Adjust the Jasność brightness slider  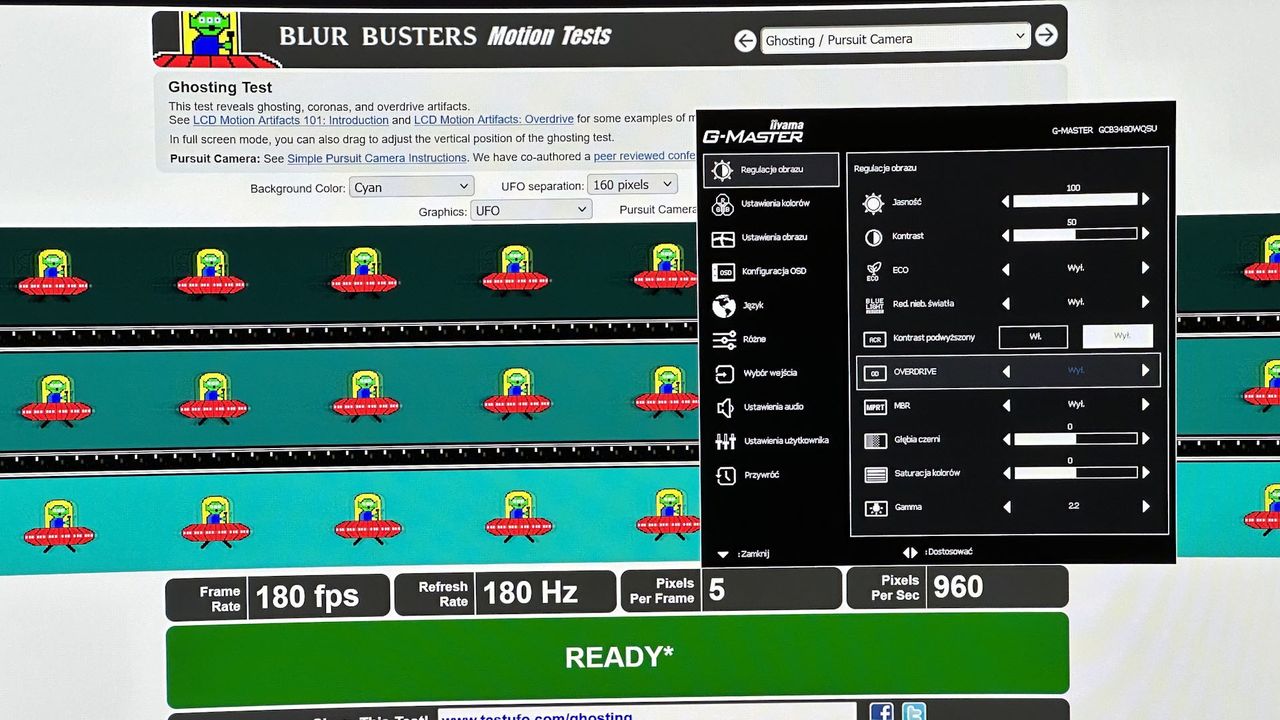click(1075, 200)
